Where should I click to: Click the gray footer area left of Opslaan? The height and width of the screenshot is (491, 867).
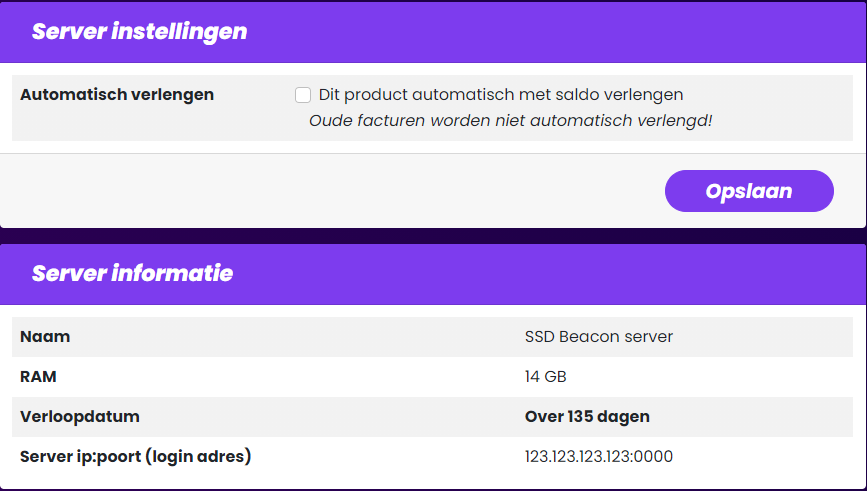330,191
